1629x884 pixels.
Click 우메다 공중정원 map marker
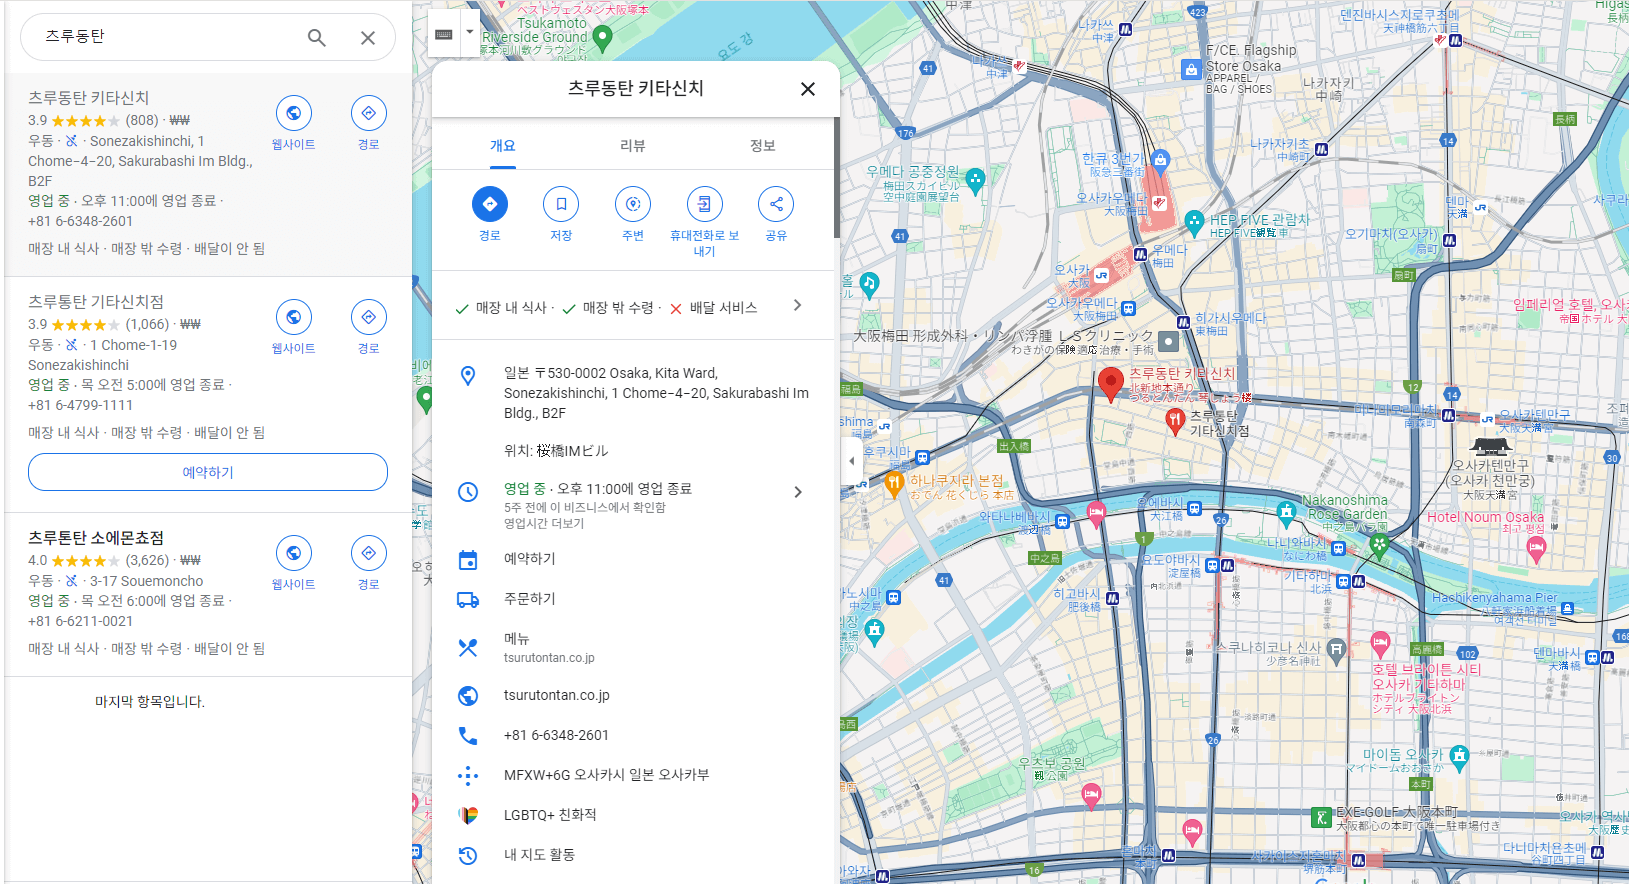tap(975, 179)
